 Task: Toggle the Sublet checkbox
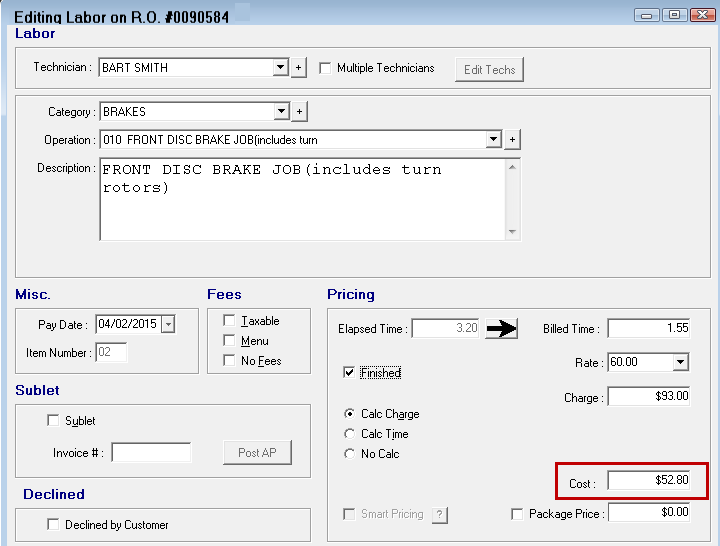(x=54, y=421)
